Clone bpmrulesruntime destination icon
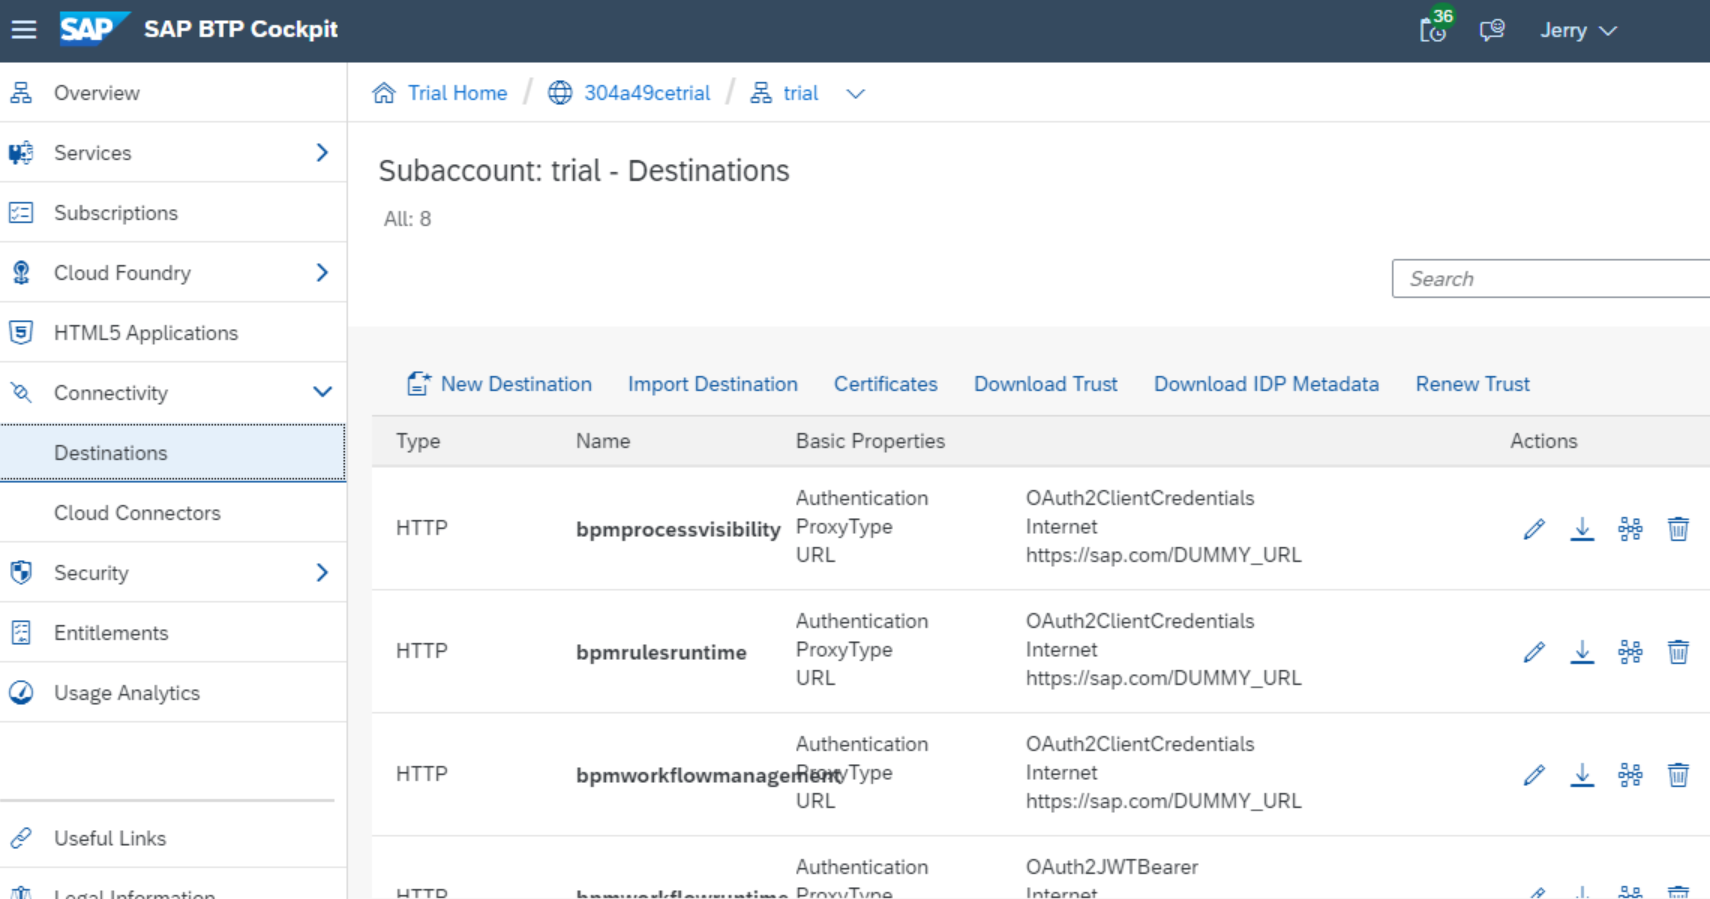The image size is (1710, 899). 1630,652
